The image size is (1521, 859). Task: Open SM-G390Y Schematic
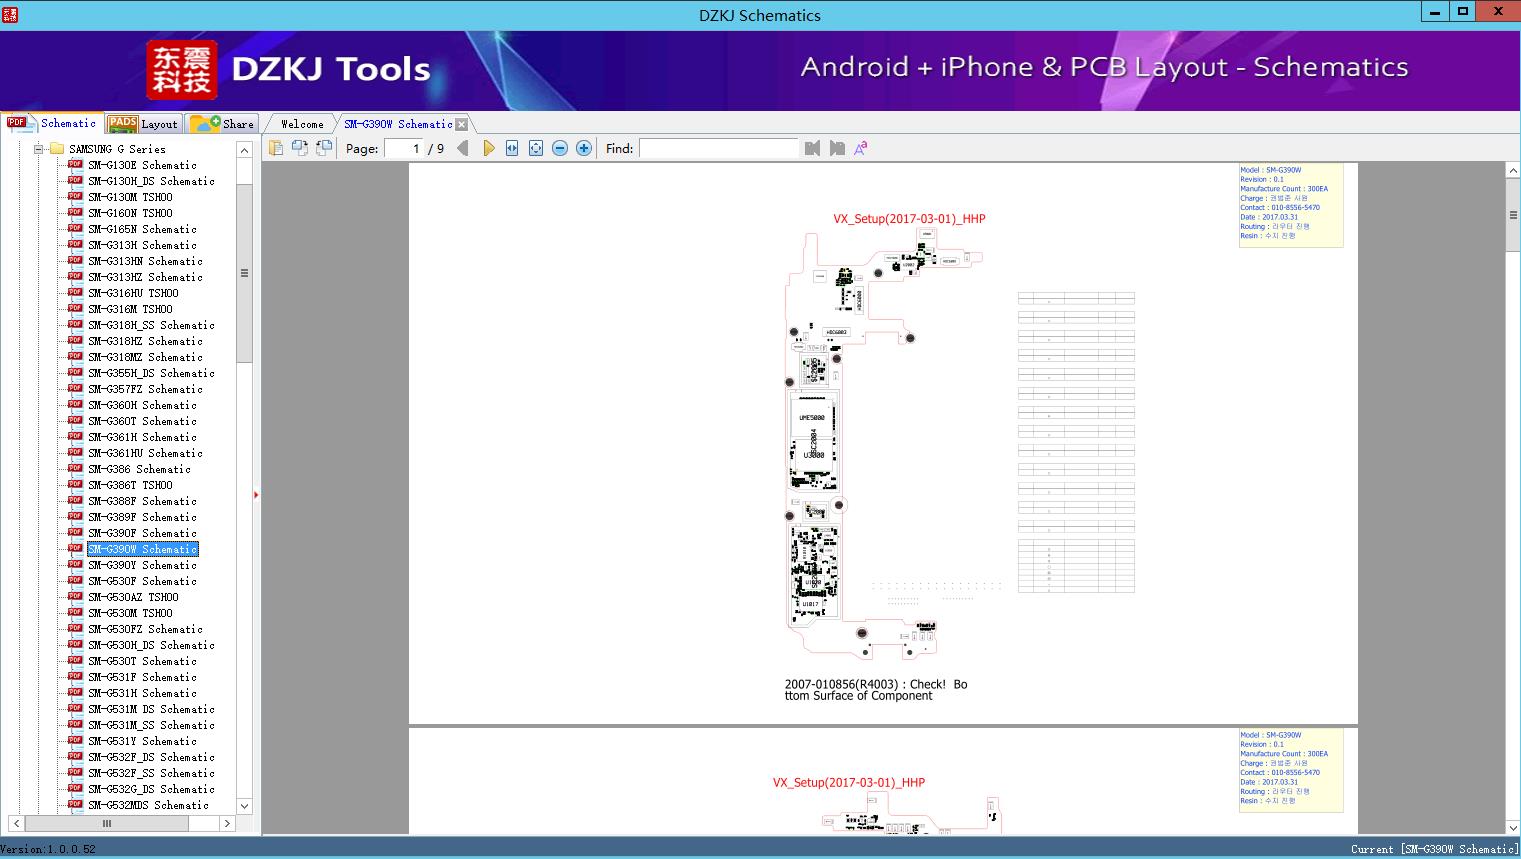(x=142, y=565)
